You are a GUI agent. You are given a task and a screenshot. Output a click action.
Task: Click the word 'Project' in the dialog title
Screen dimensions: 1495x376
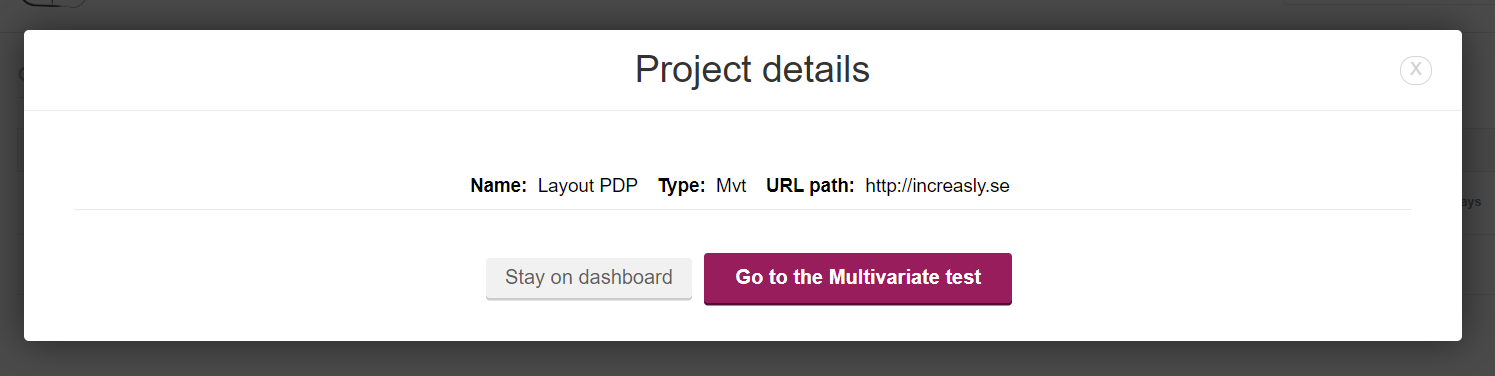[692, 70]
